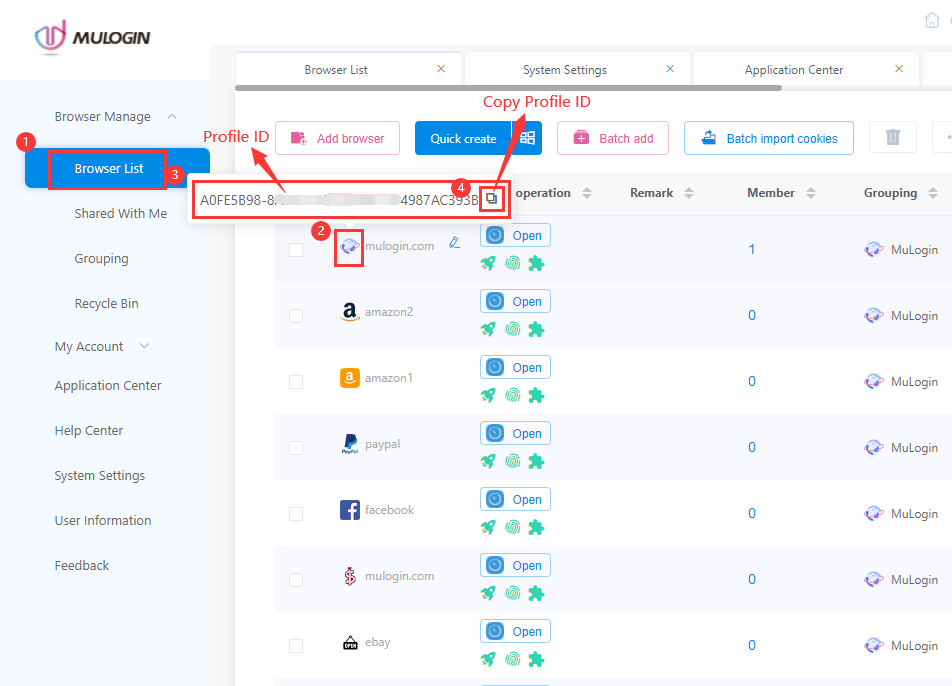Click the fingerprint icon in ebay row
Viewport: 952px width, 686px height.
[512, 659]
